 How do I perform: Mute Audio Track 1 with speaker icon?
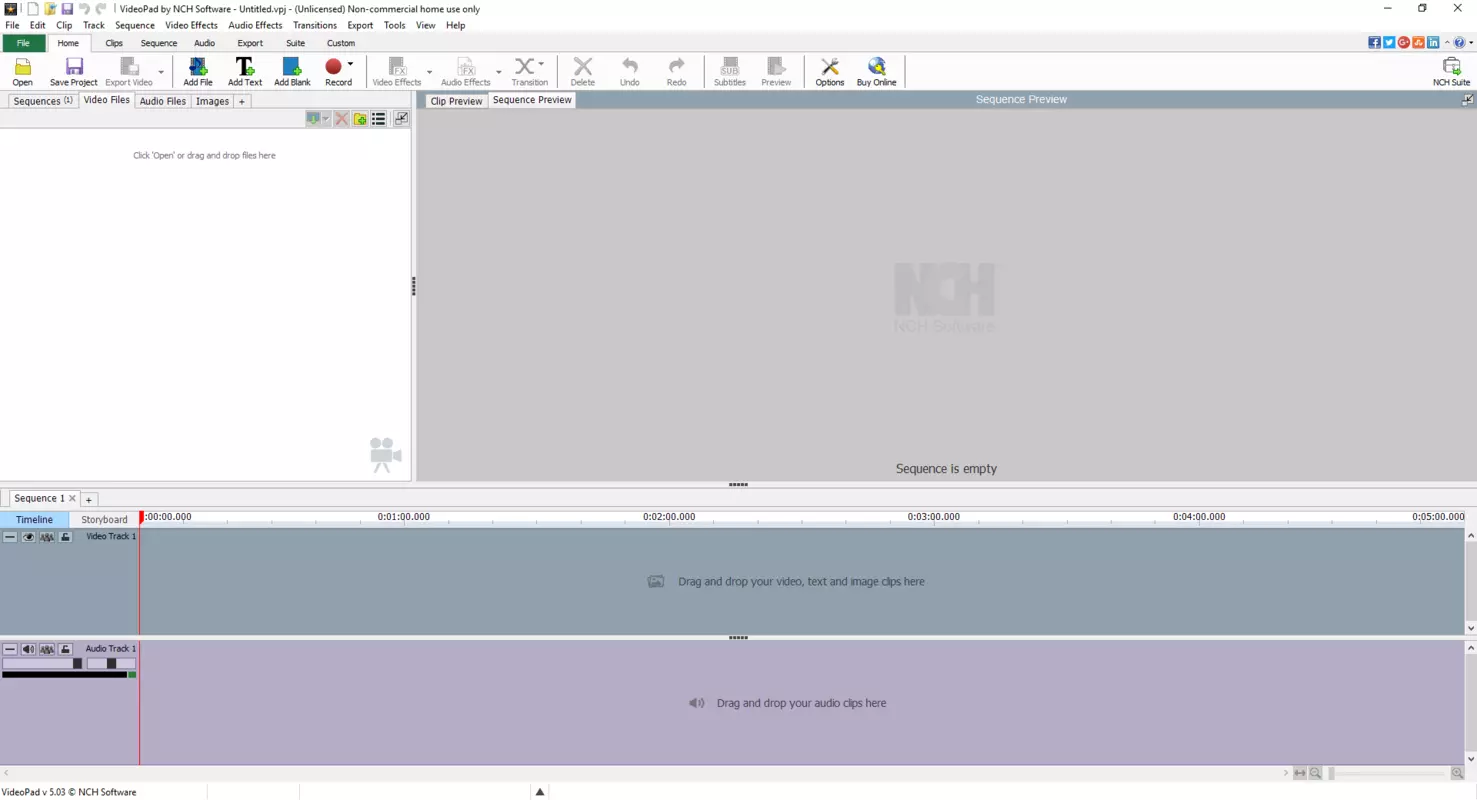coord(28,649)
